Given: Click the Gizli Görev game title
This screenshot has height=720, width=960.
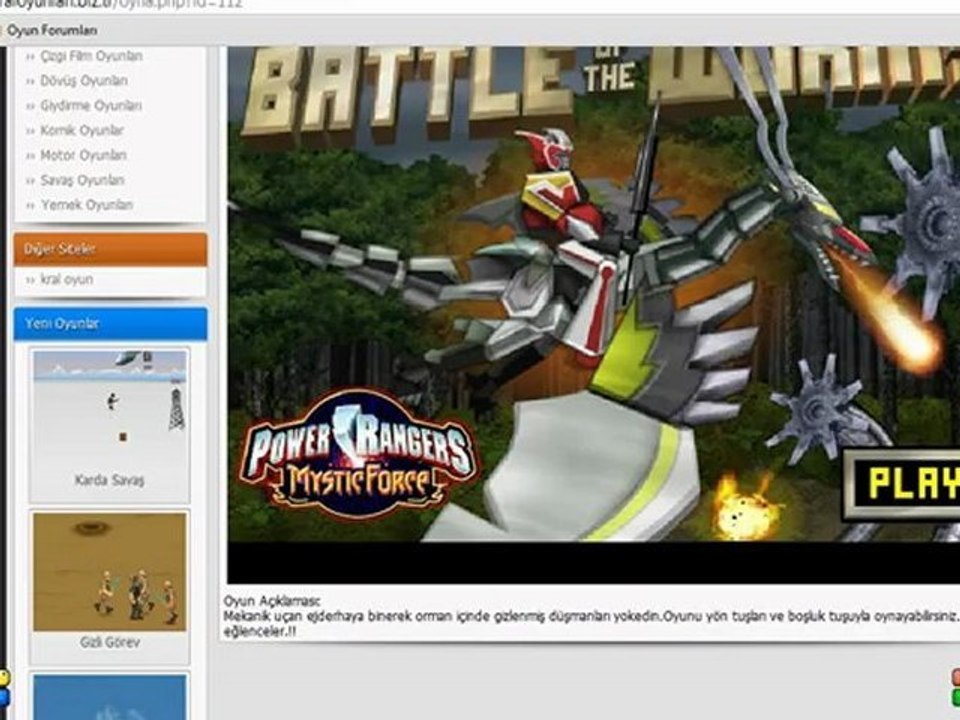Looking at the screenshot, I should pyautogui.click(x=110, y=642).
